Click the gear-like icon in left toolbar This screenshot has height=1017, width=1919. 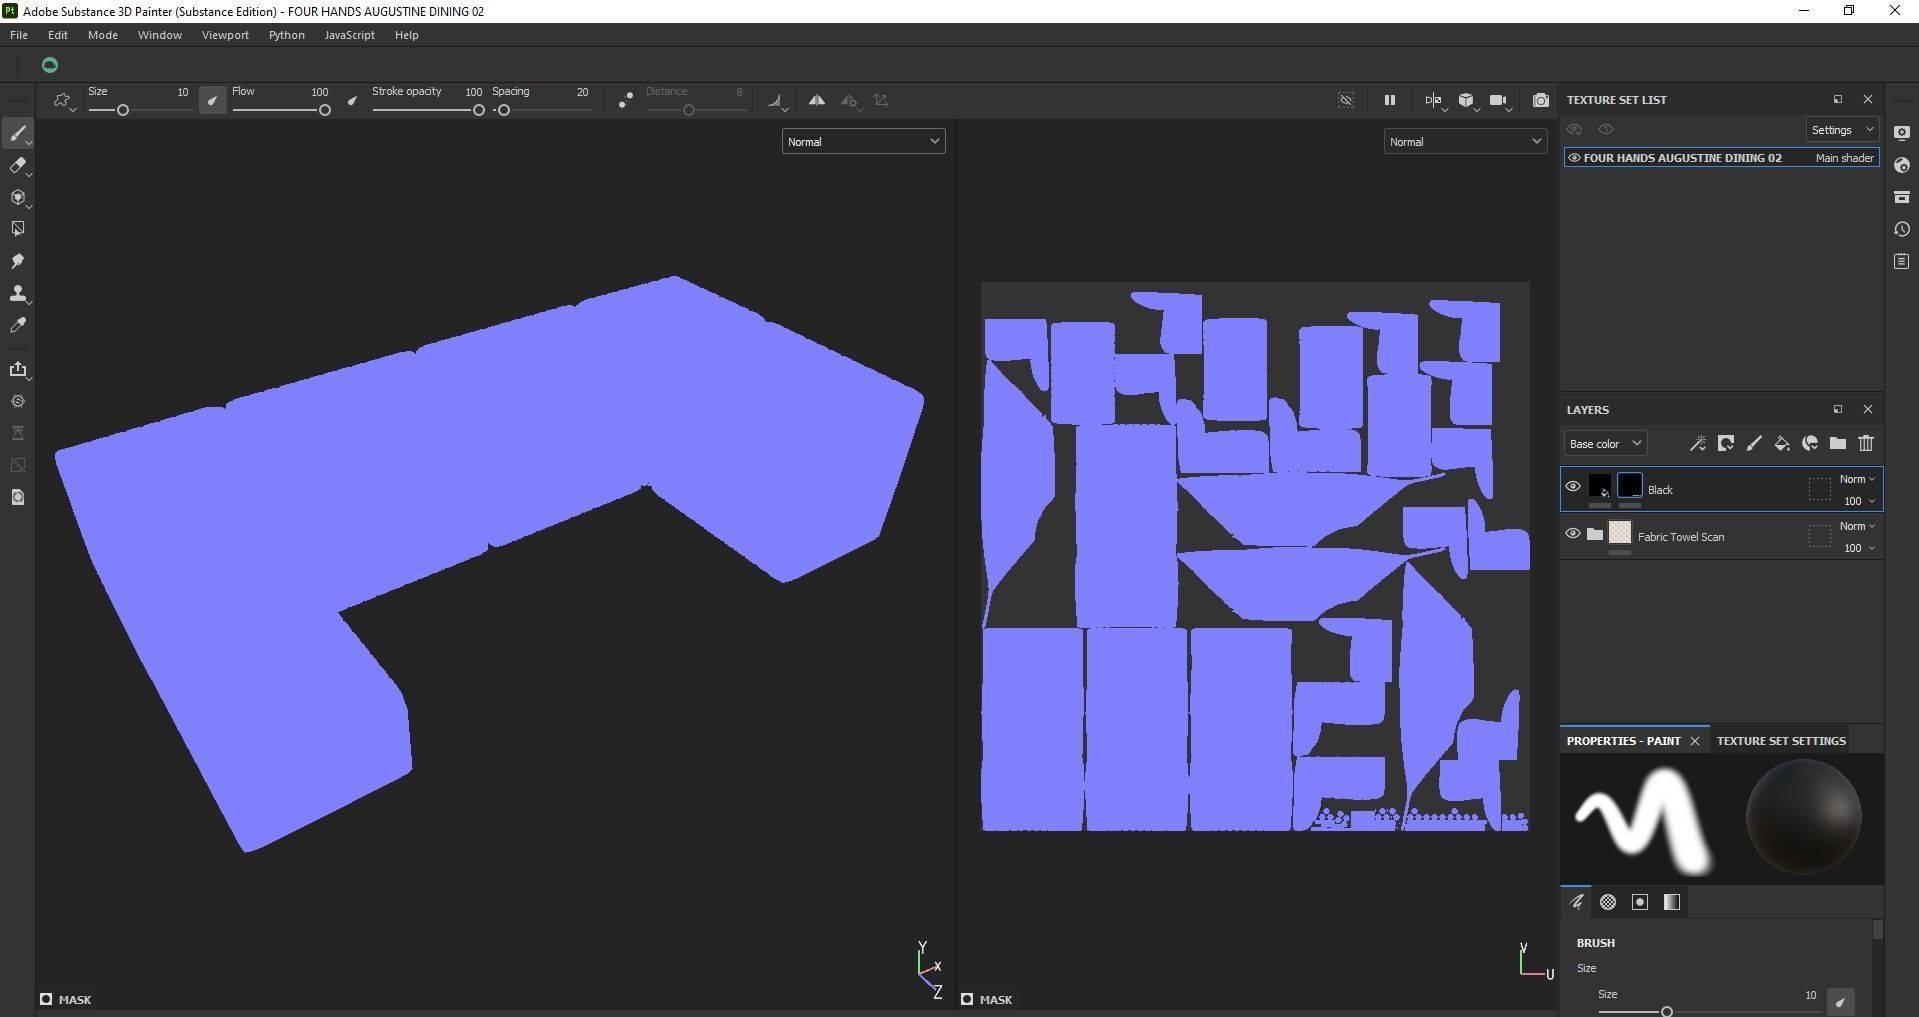18,401
